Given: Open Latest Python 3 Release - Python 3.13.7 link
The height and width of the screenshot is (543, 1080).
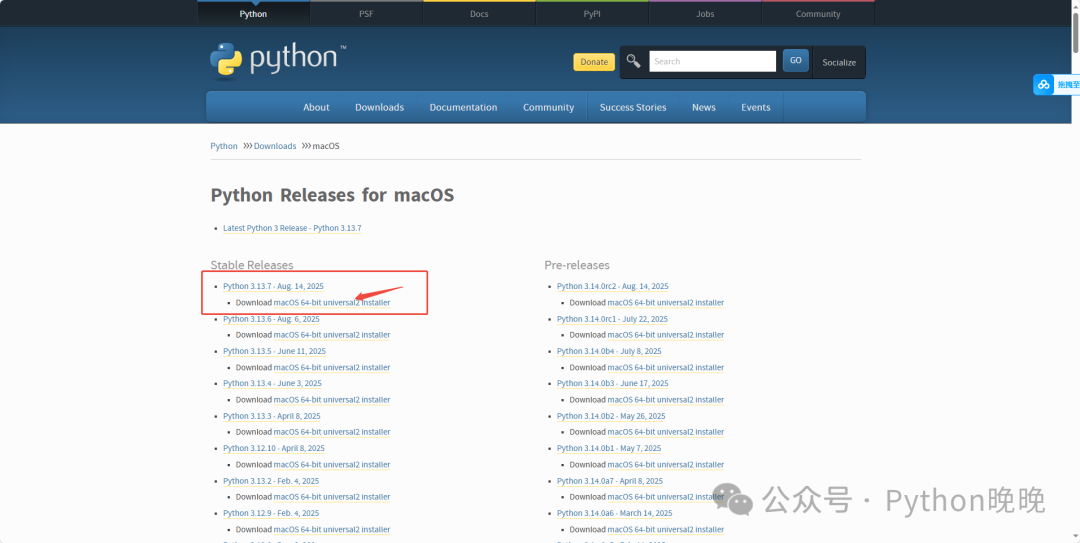Looking at the screenshot, I should [292, 228].
